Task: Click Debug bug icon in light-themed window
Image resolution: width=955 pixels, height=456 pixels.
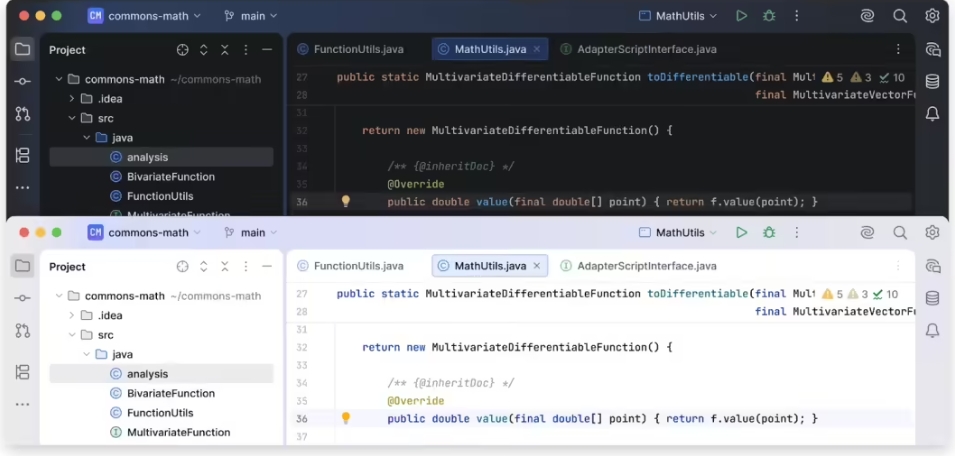Action: [x=769, y=233]
